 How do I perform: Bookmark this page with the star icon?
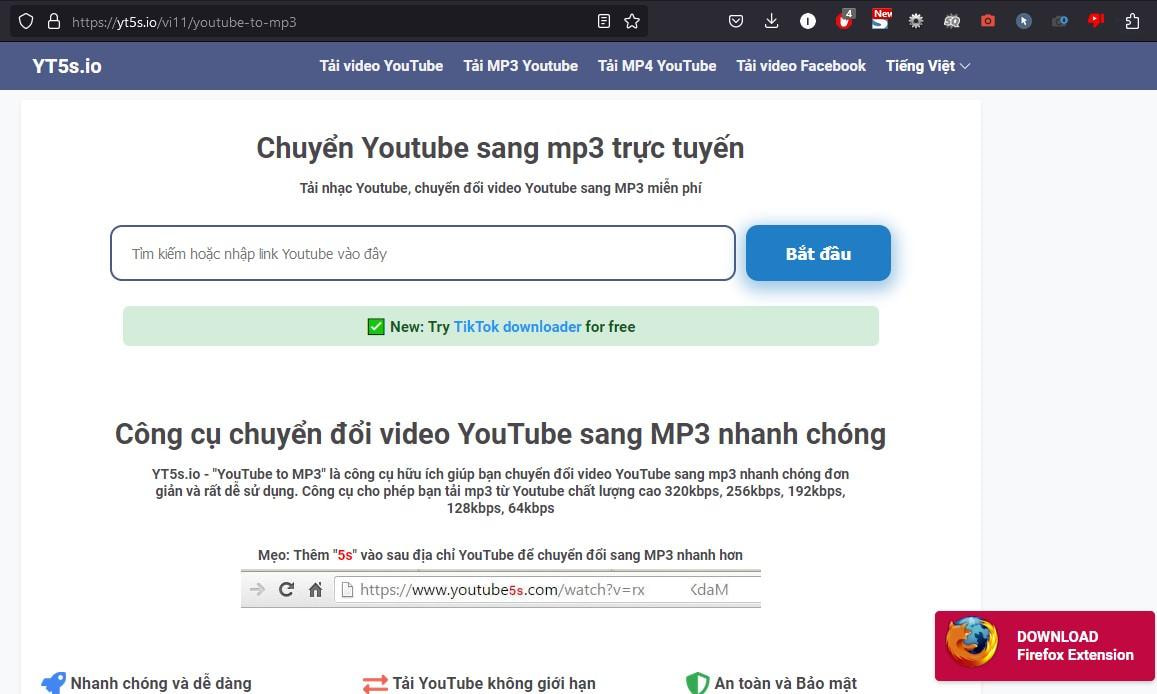click(632, 21)
